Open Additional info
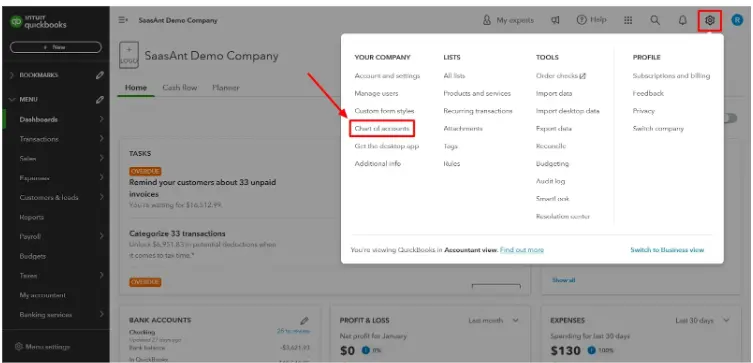 377,164
